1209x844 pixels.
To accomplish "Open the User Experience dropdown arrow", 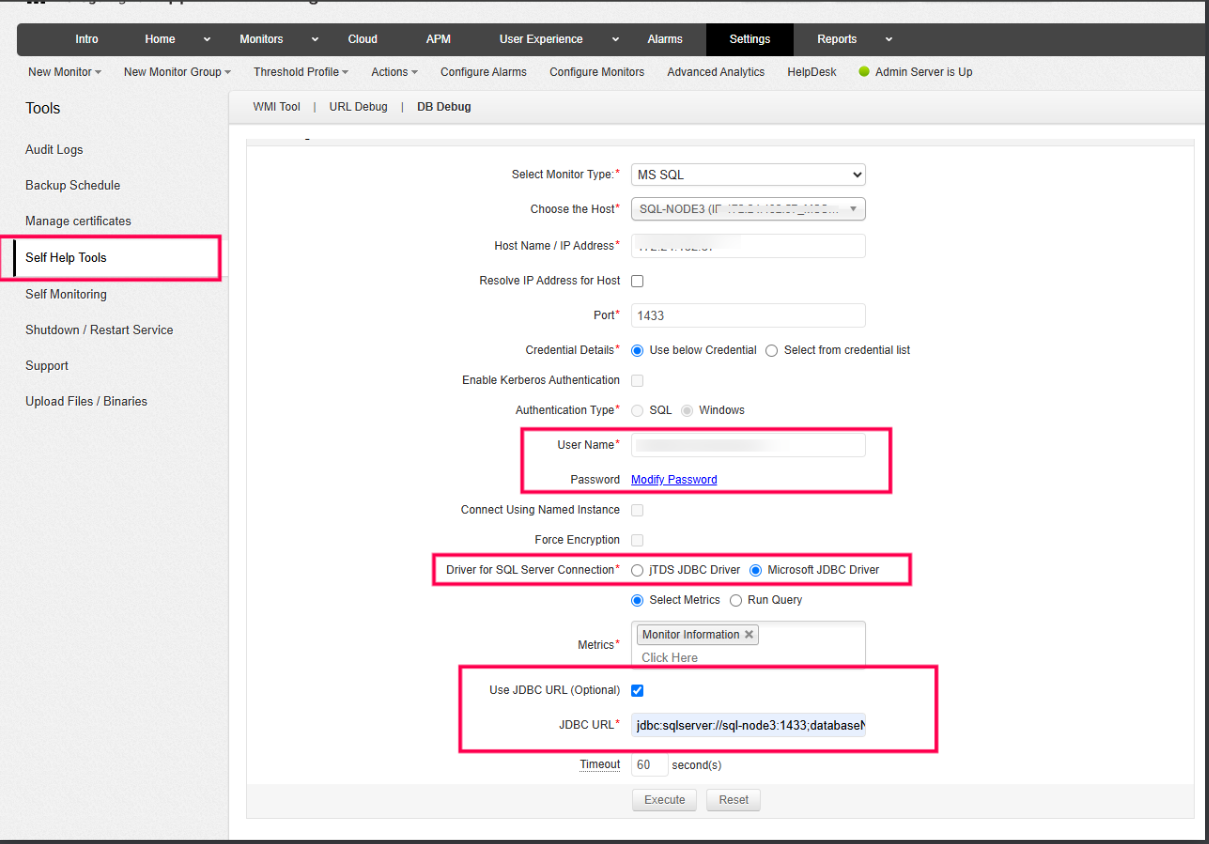I will tap(614, 40).
